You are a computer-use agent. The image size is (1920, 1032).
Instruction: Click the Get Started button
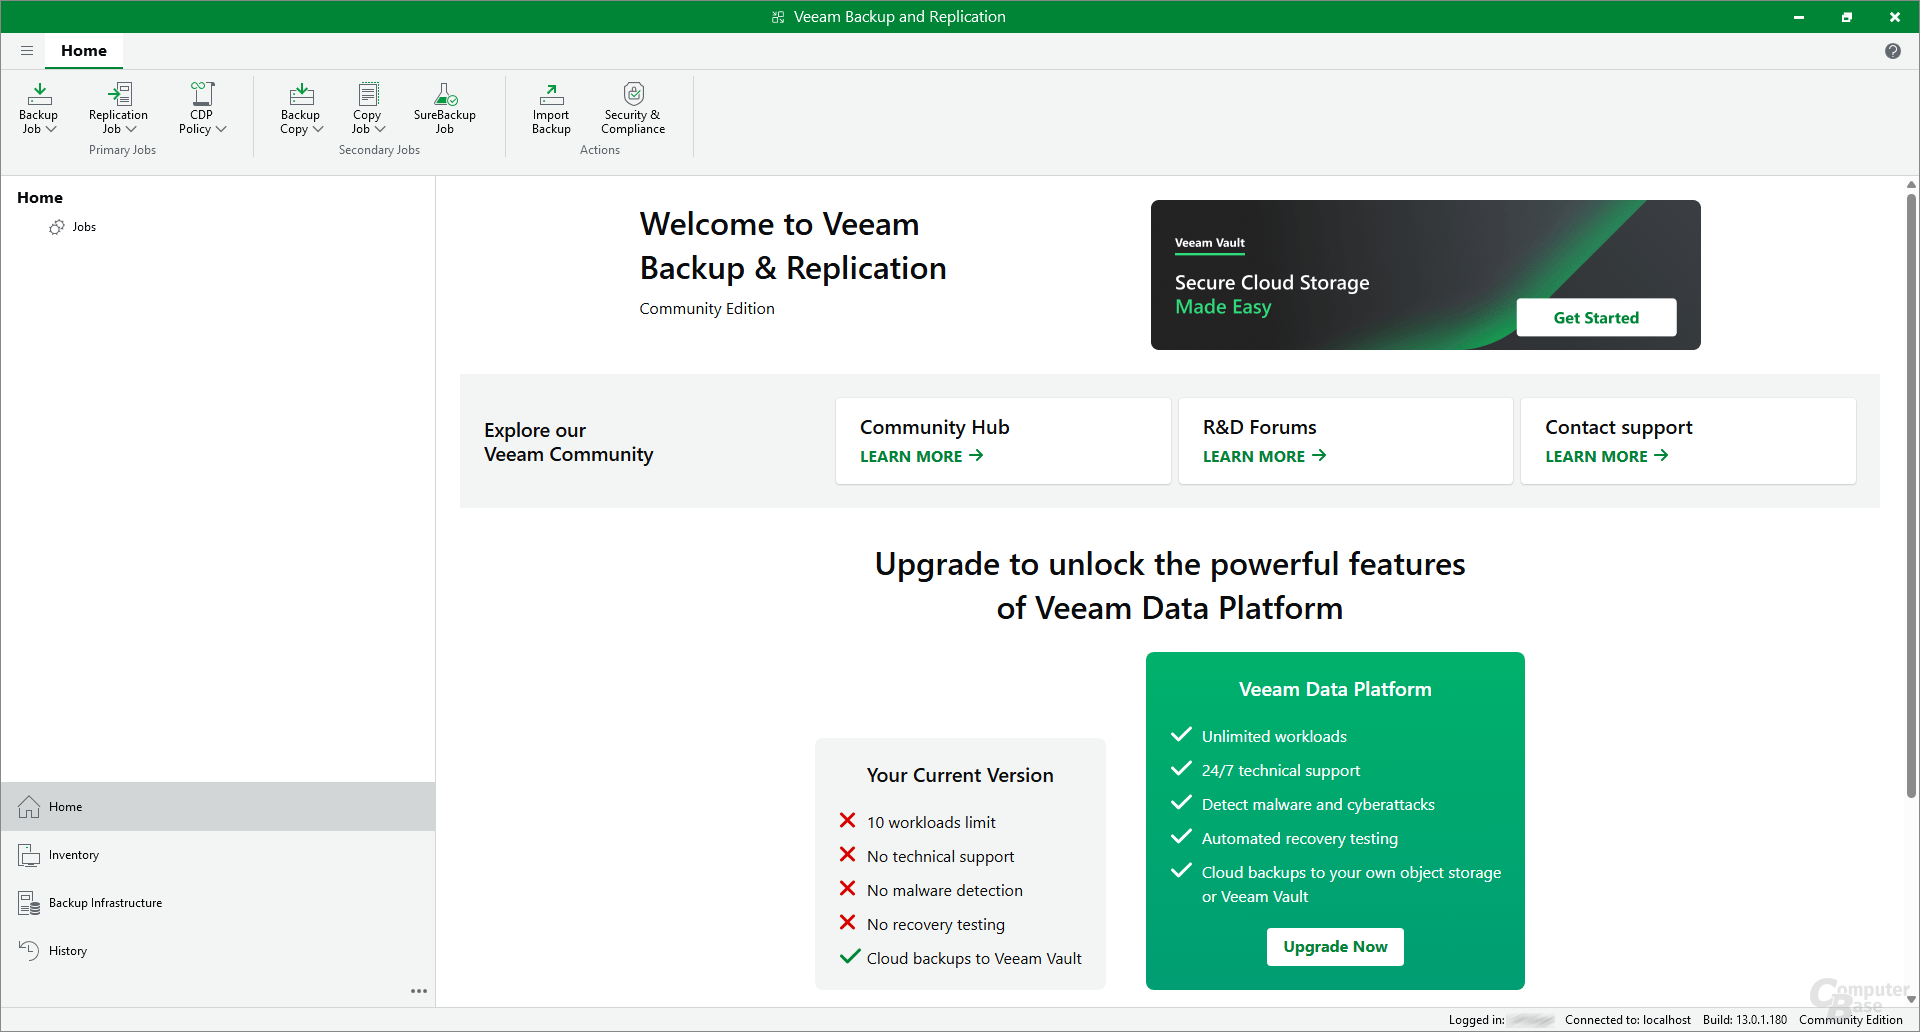1595,318
